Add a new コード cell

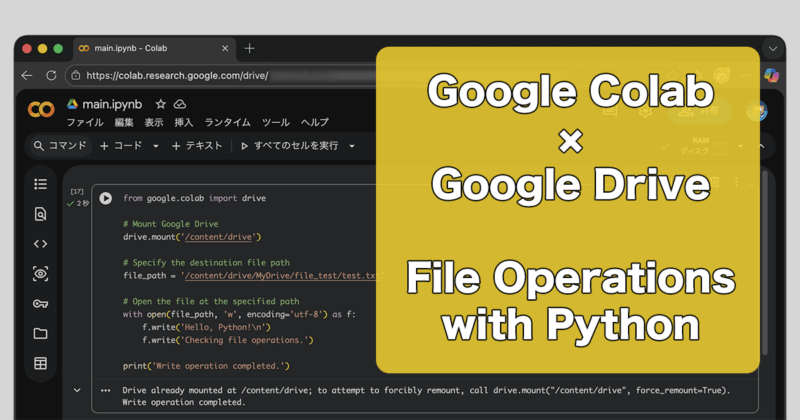pos(121,146)
